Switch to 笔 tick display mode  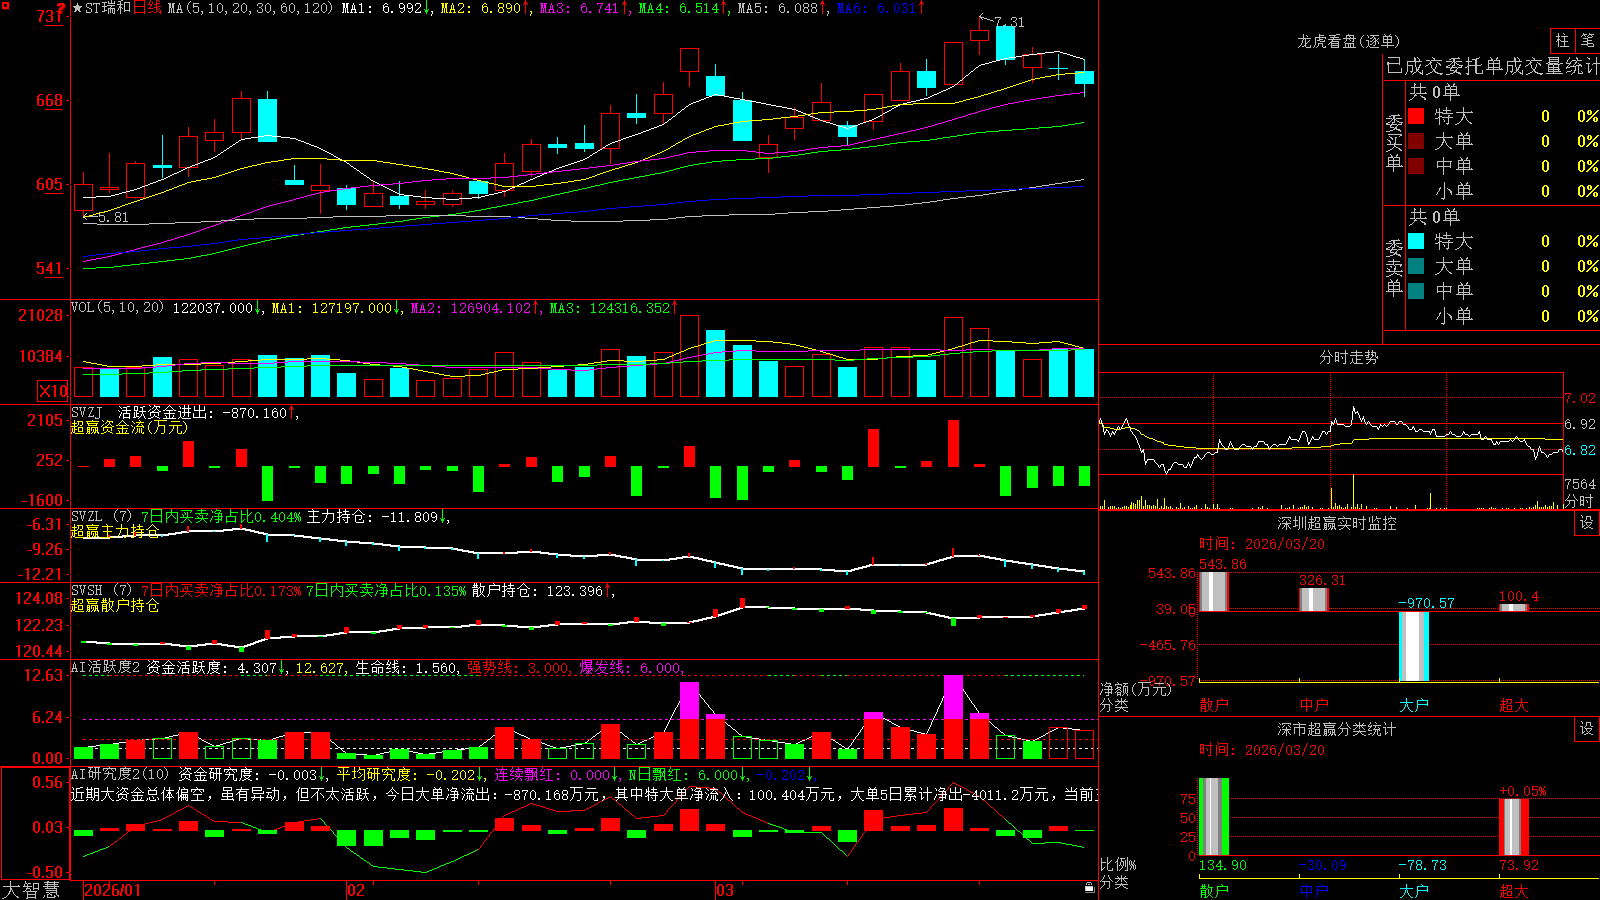(1587, 40)
